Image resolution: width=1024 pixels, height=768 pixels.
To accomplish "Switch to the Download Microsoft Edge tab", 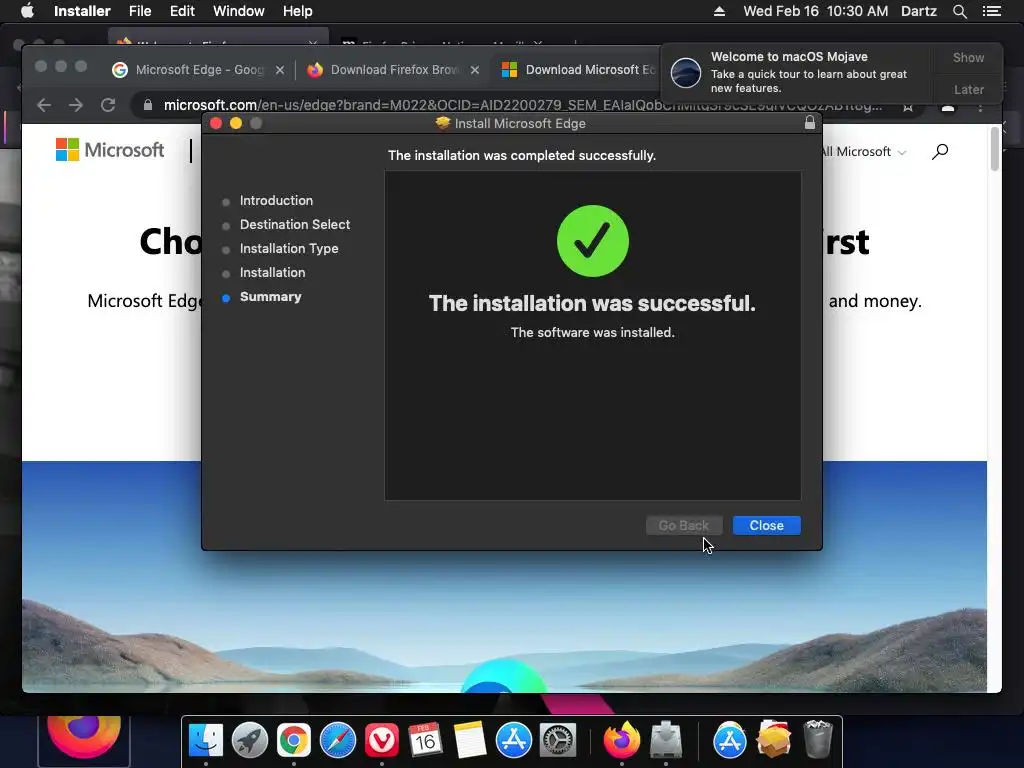I will 579,70.
